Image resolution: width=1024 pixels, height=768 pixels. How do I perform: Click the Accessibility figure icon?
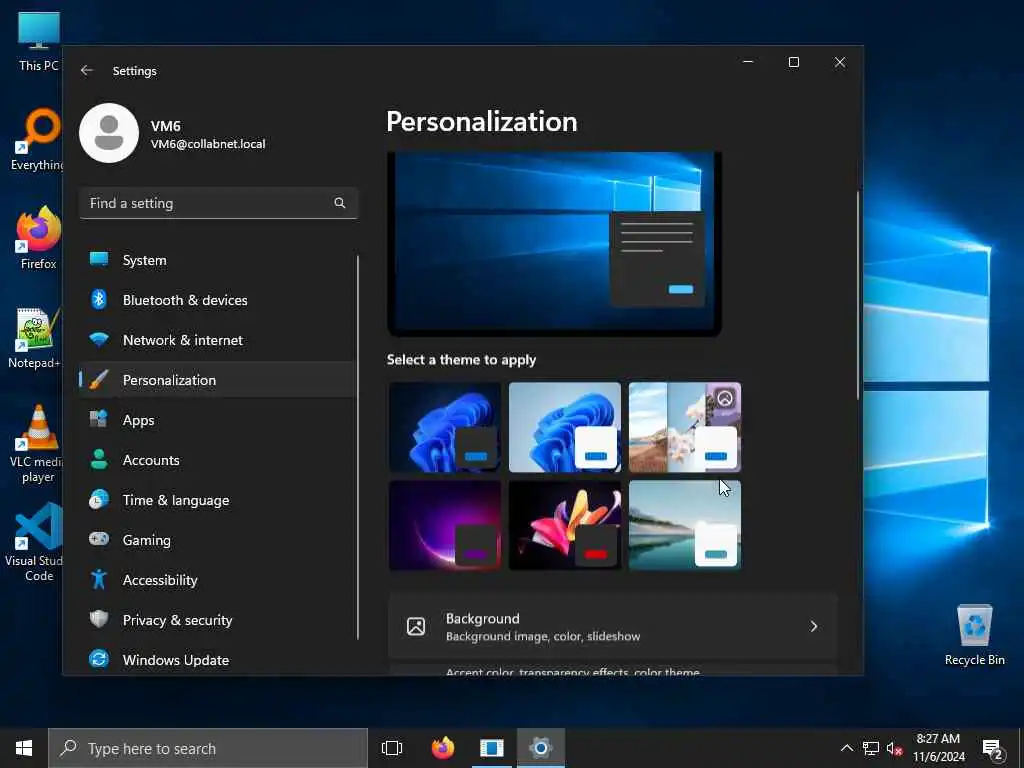[99, 579]
